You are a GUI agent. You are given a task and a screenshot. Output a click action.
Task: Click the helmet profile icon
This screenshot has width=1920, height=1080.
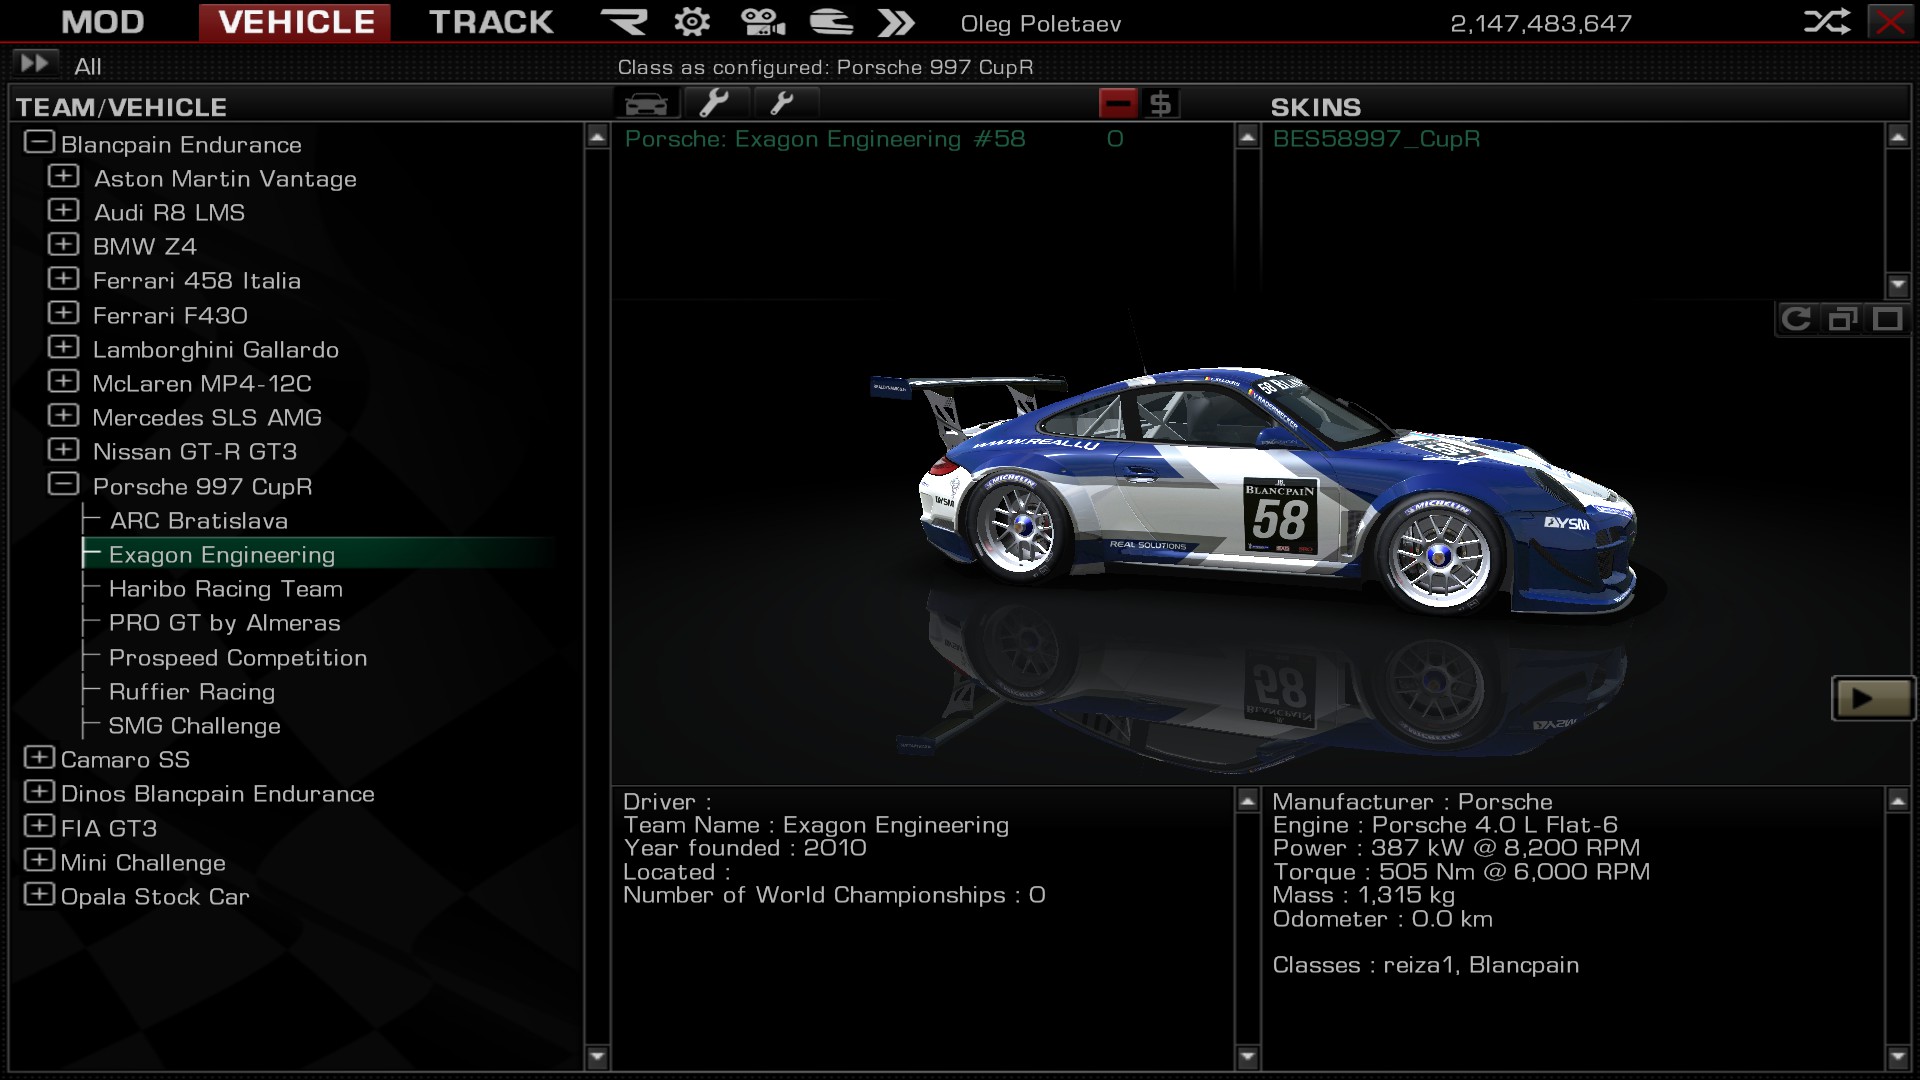[x=831, y=22]
